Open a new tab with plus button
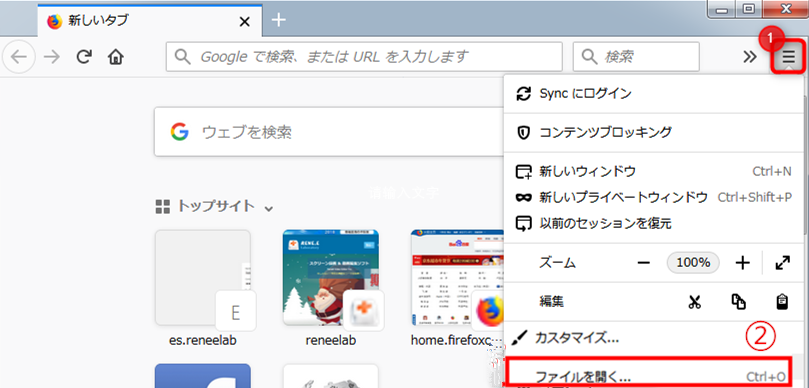This screenshot has height=388, width=809. point(279,20)
